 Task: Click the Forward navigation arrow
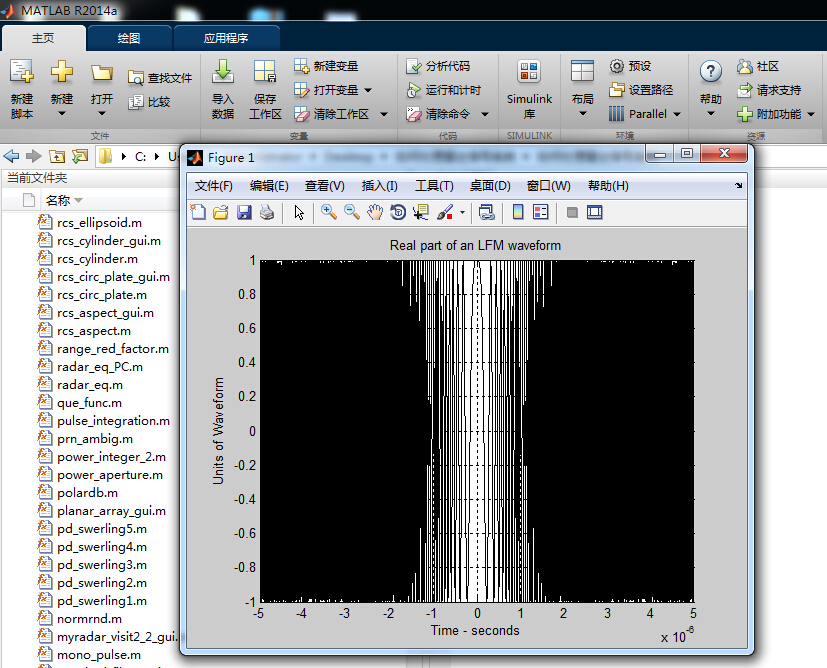coord(34,156)
